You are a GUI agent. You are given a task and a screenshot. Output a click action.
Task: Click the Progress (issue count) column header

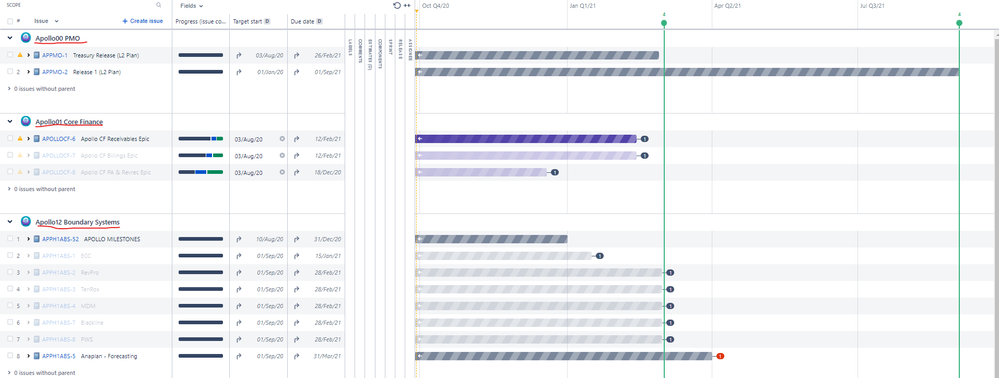coord(201,21)
